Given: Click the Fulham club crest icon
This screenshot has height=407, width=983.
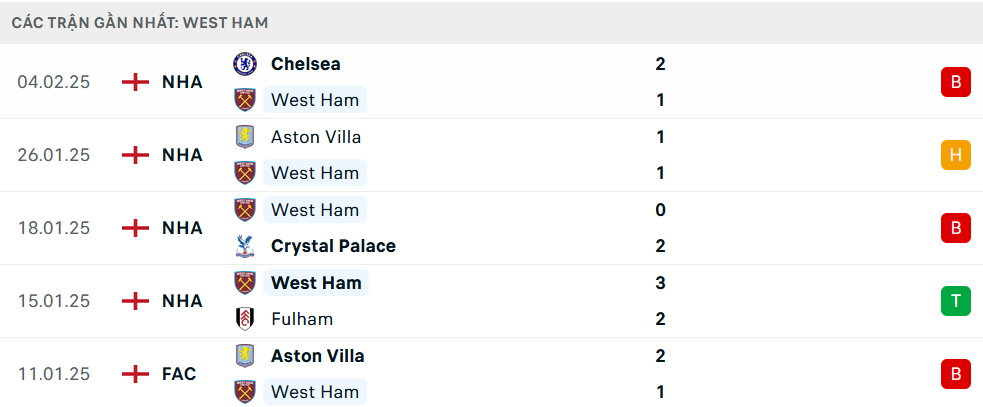Looking at the screenshot, I should click(244, 319).
